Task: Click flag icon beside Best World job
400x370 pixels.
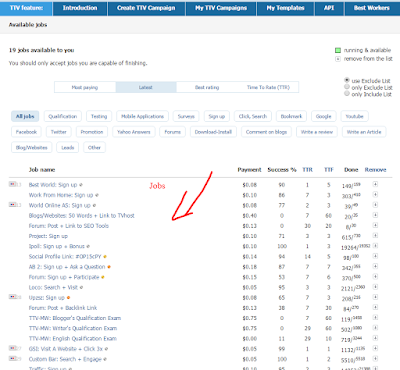Action: [13, 184]
